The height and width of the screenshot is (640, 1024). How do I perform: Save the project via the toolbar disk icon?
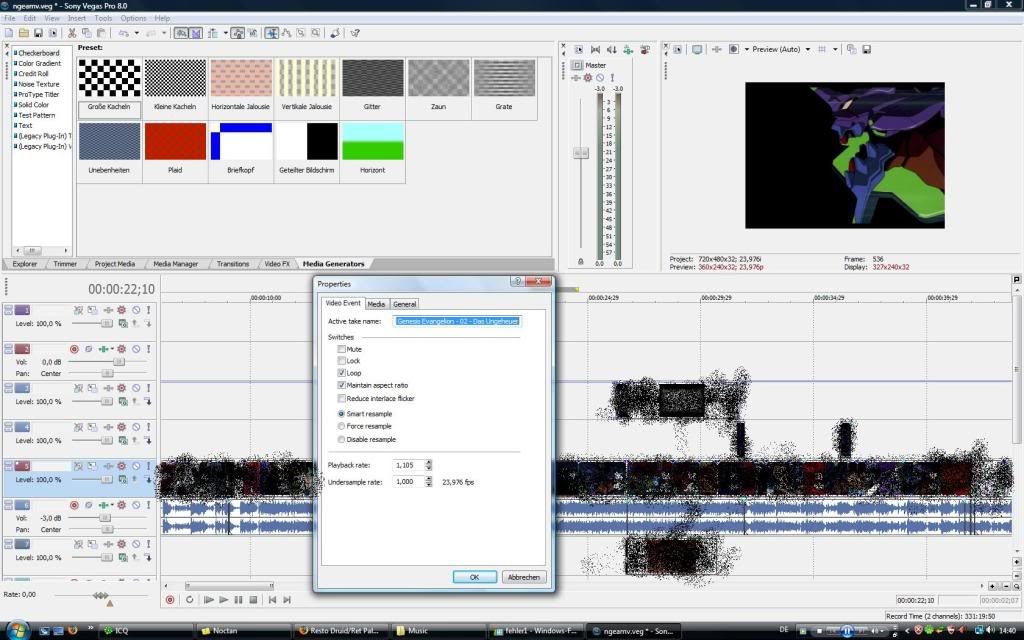coord(38,33)
